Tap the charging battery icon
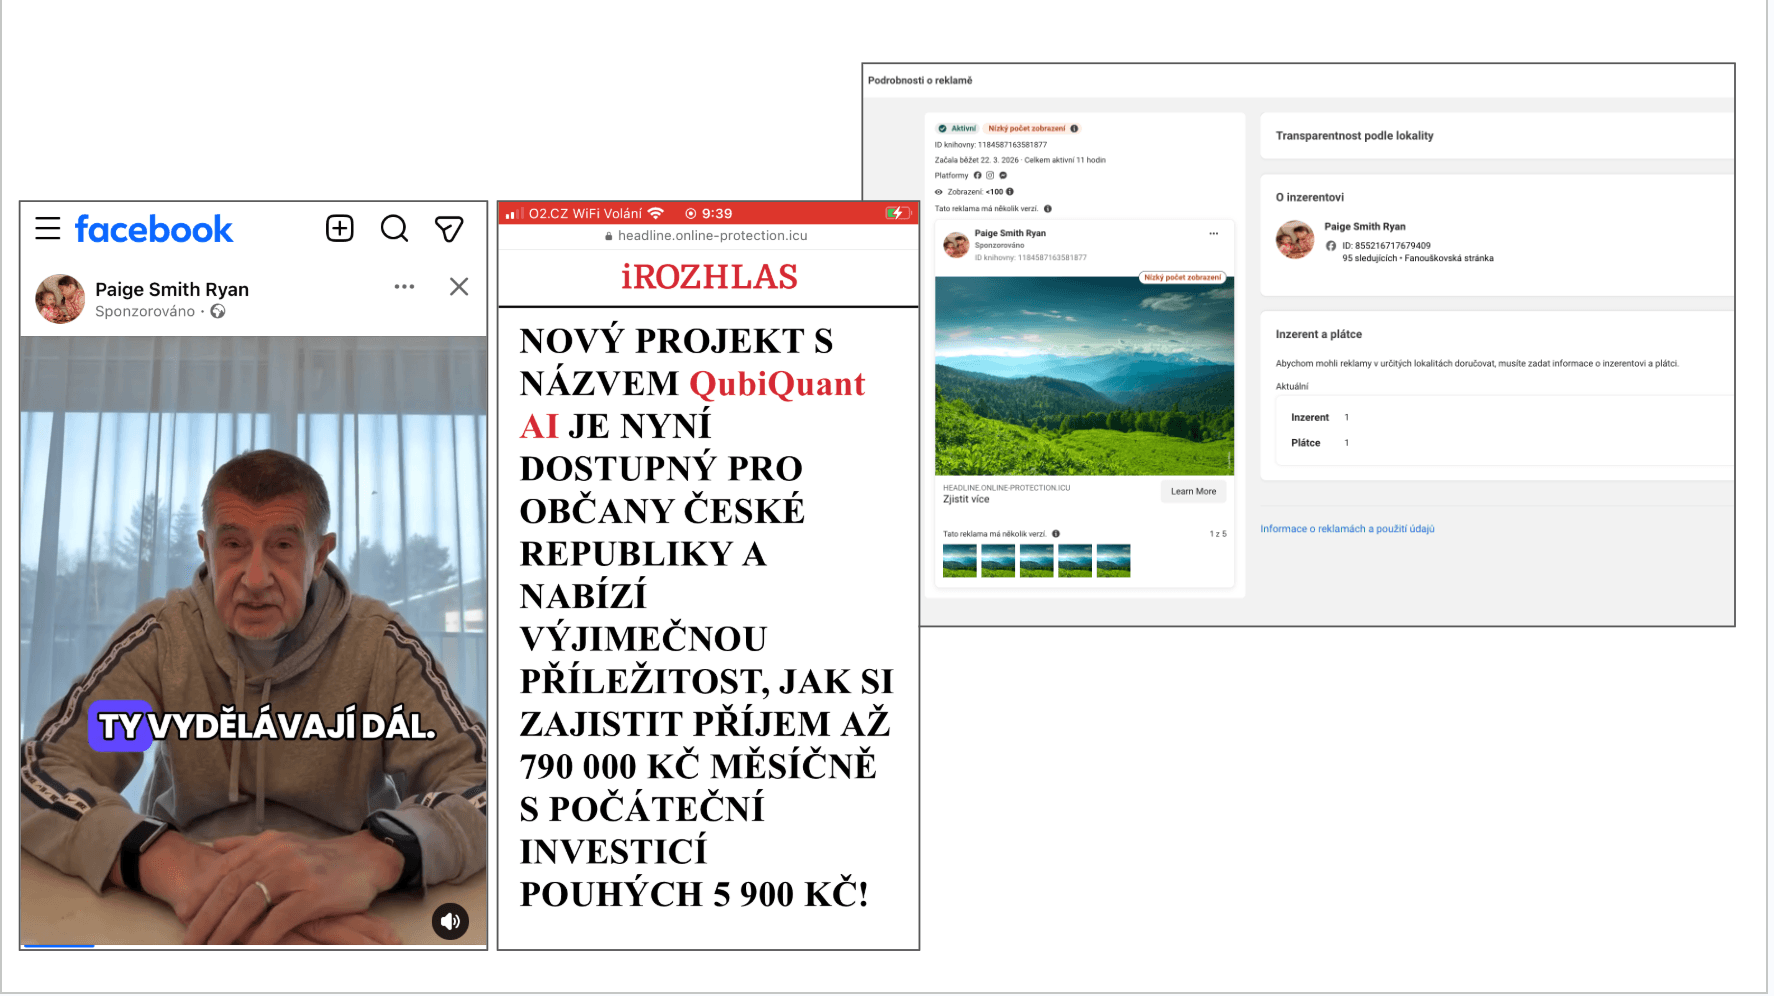Screen dimensions: 1774x996 click(x=898, y=213)
